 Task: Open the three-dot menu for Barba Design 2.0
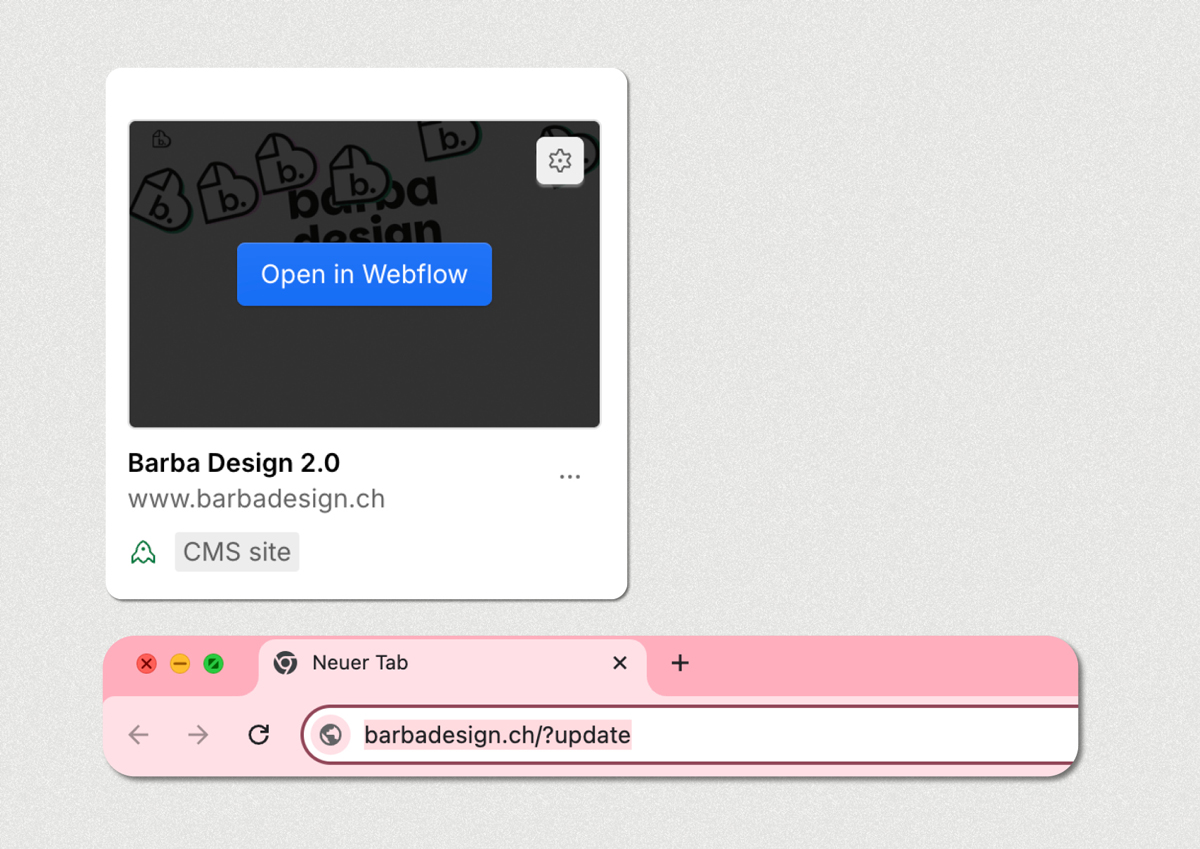(570, 477)
